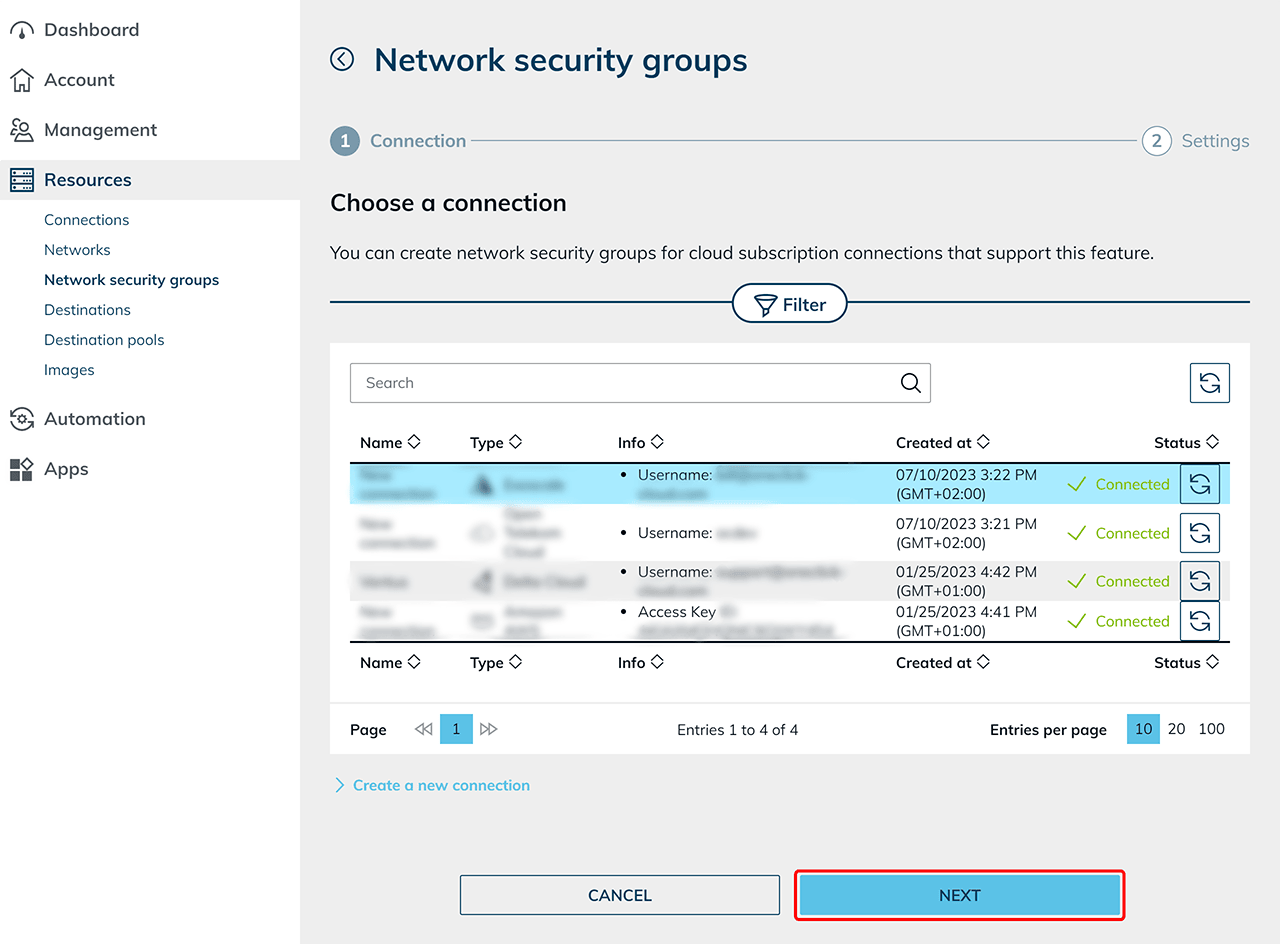This screenshot has height=944, width=1280.
Task: Open Destination pools in sidebar
Action: [x=104, y=340]
